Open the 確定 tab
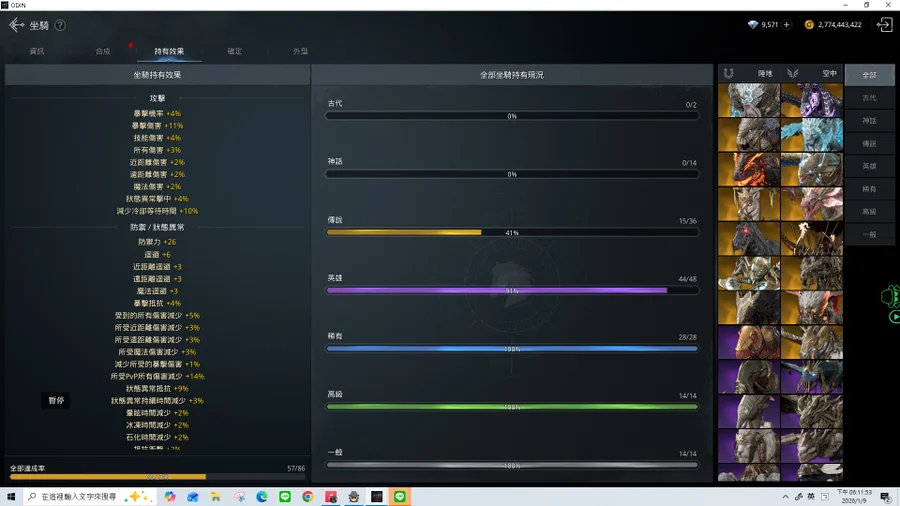Screen dimensions: 900x506 [x=234, y=51]
